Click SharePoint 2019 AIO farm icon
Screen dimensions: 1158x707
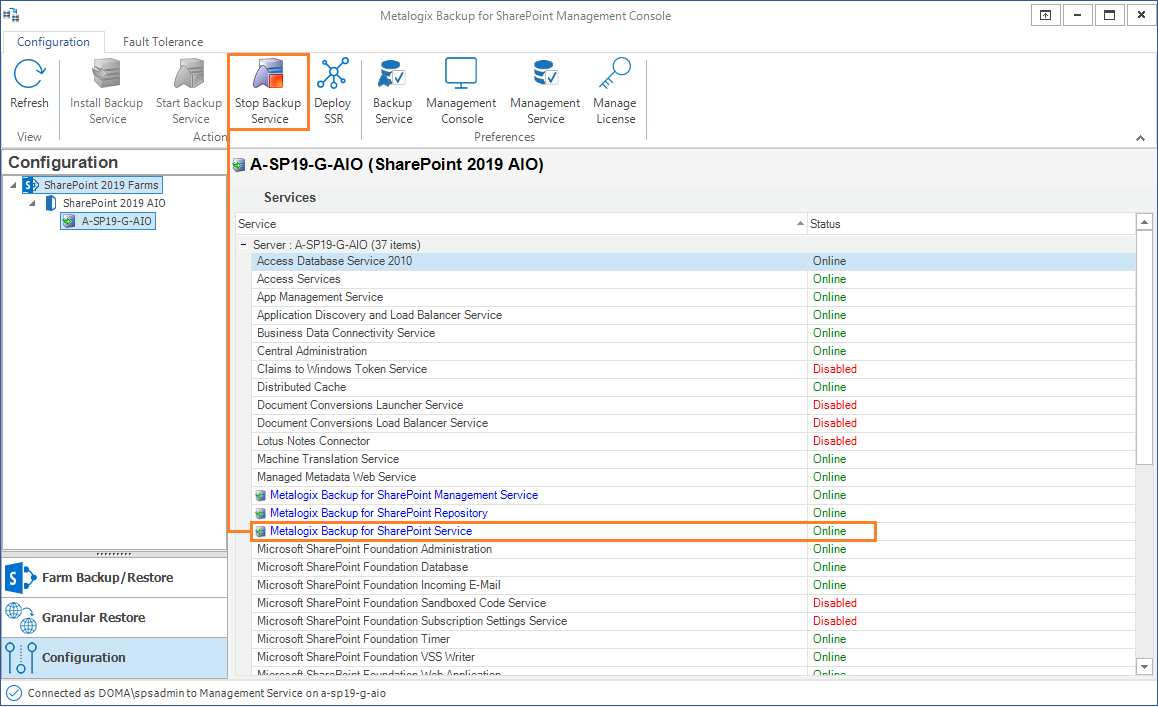[x=50, y=202]
